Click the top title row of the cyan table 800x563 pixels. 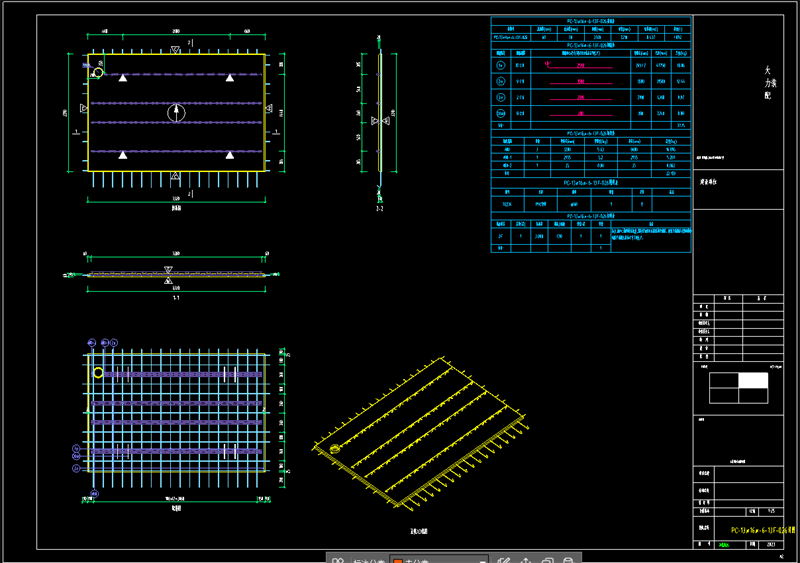pyautogui.click(x=591, y=21)
